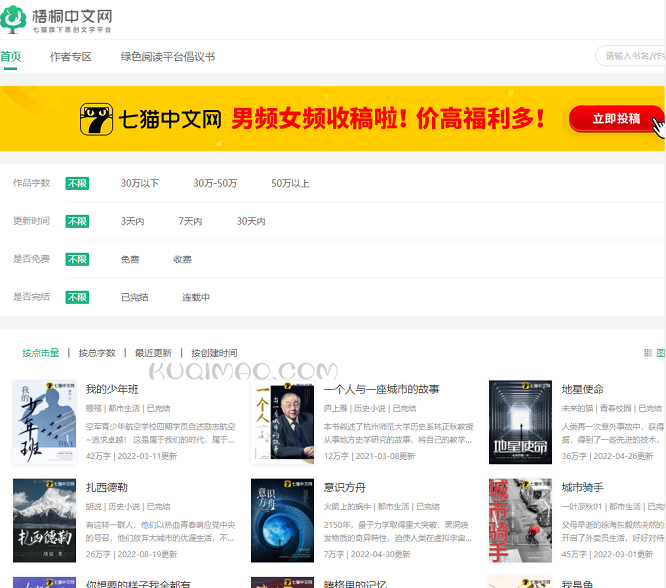
Task: Open 意识方舟 title link
Action: click(x=344, y=487)
